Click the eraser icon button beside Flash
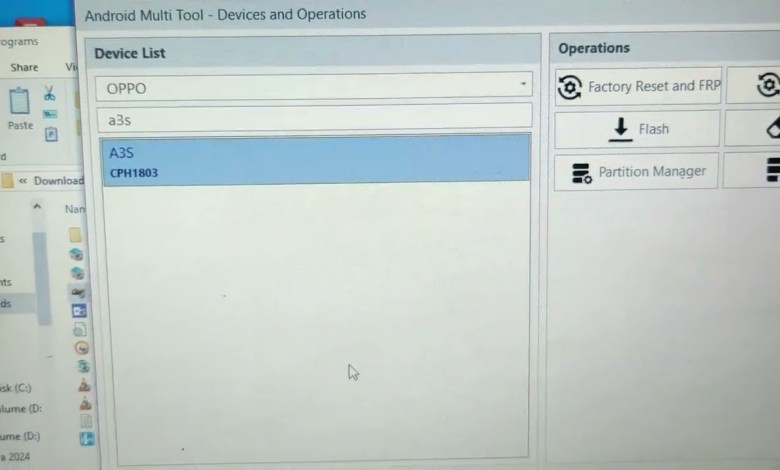Screen dimensions: 780x470 coord(754,128)
